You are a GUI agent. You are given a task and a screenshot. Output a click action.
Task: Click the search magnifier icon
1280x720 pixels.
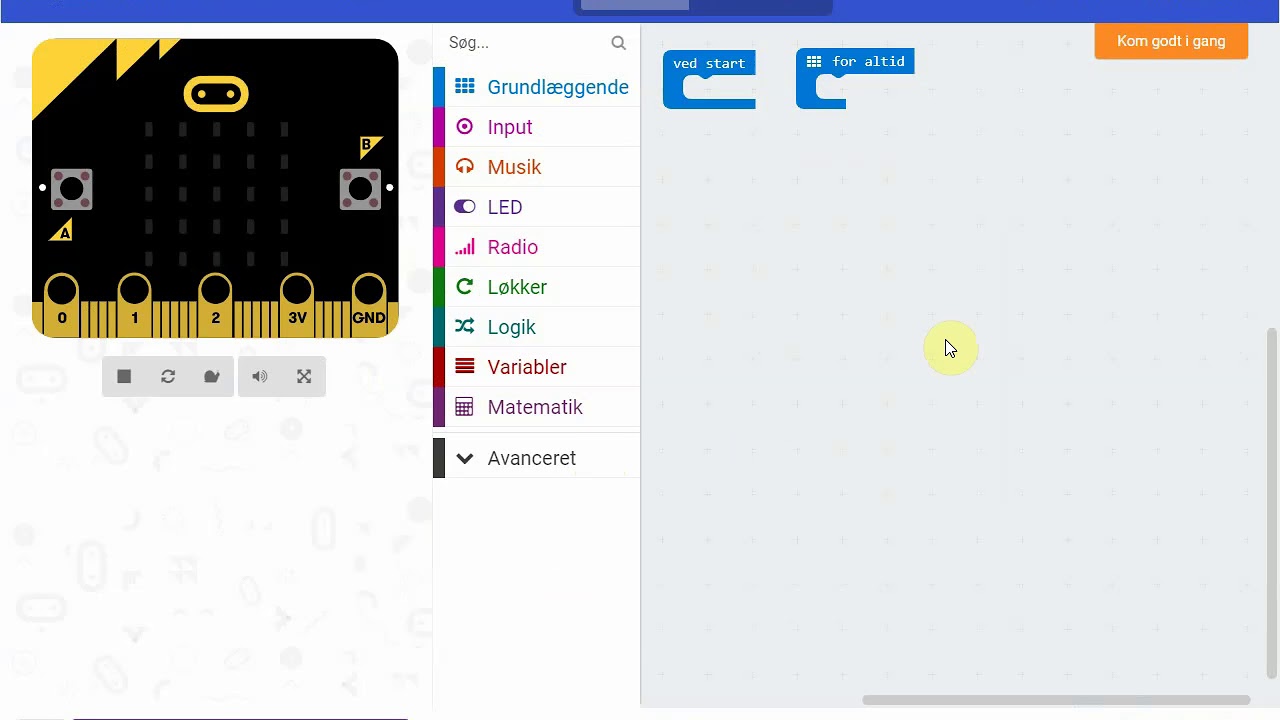618,43
